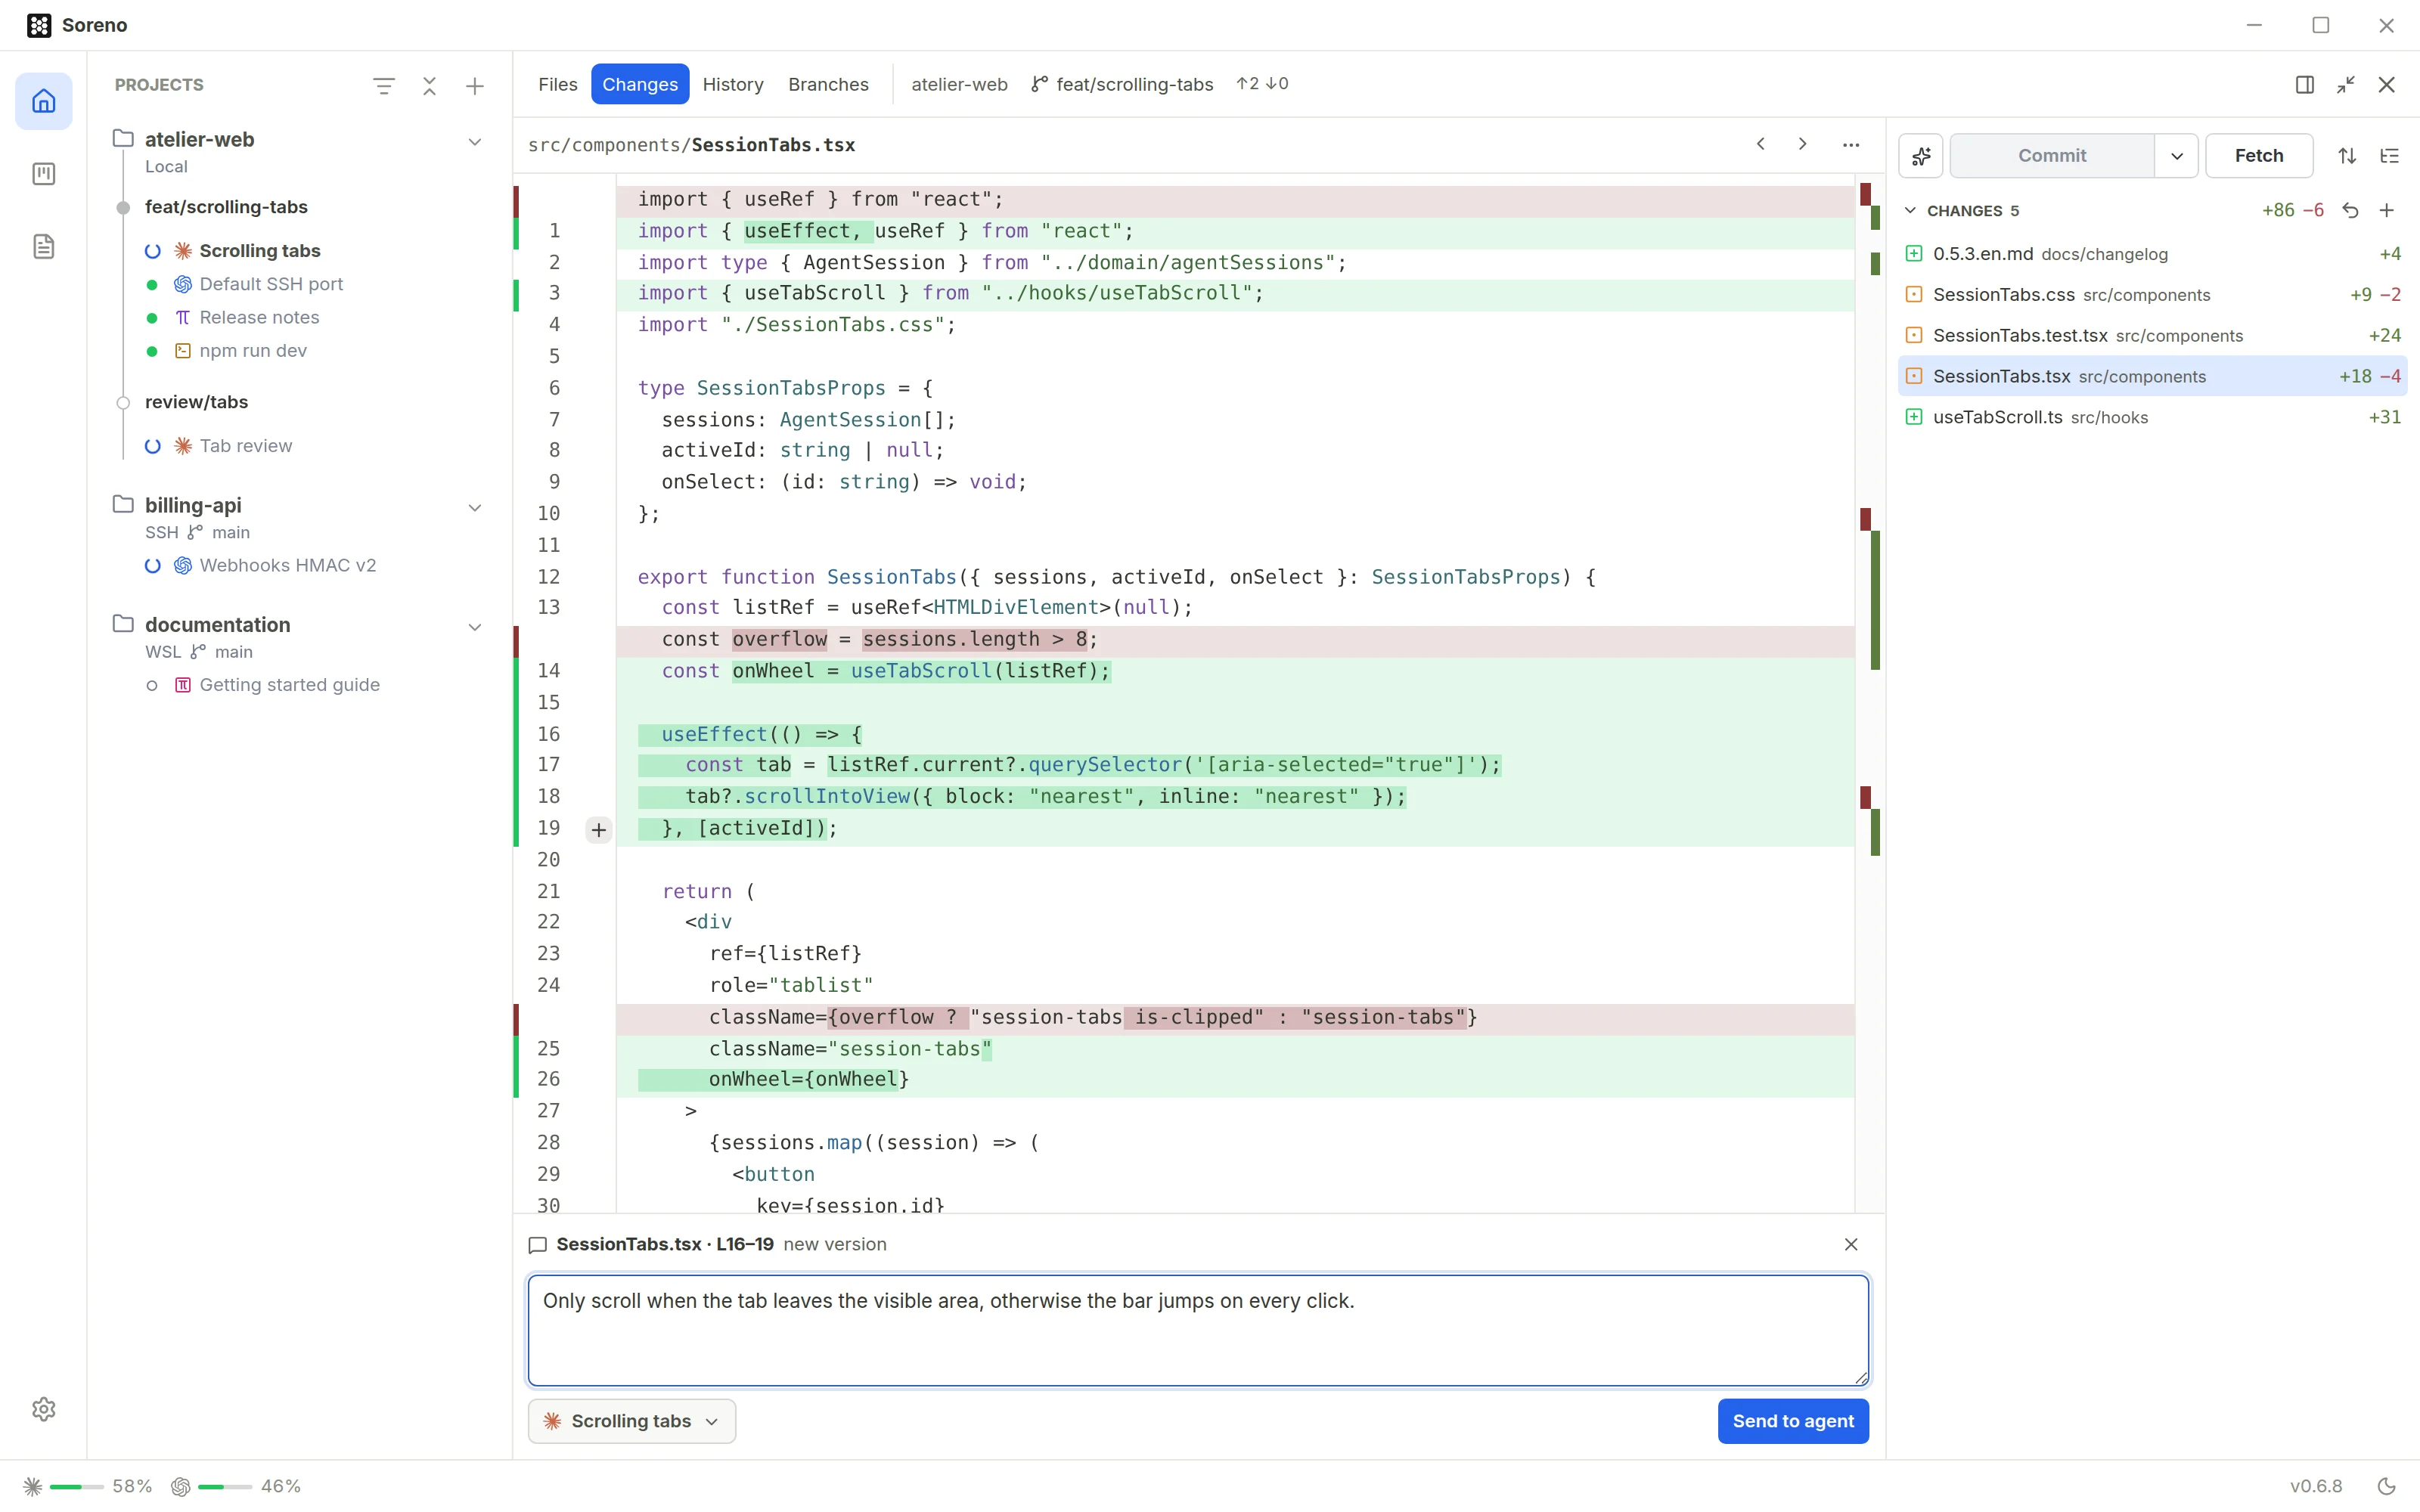Screen dimensions: 2420x1512
Task: Select the Changes tab
Action: [x=640, y=85]
